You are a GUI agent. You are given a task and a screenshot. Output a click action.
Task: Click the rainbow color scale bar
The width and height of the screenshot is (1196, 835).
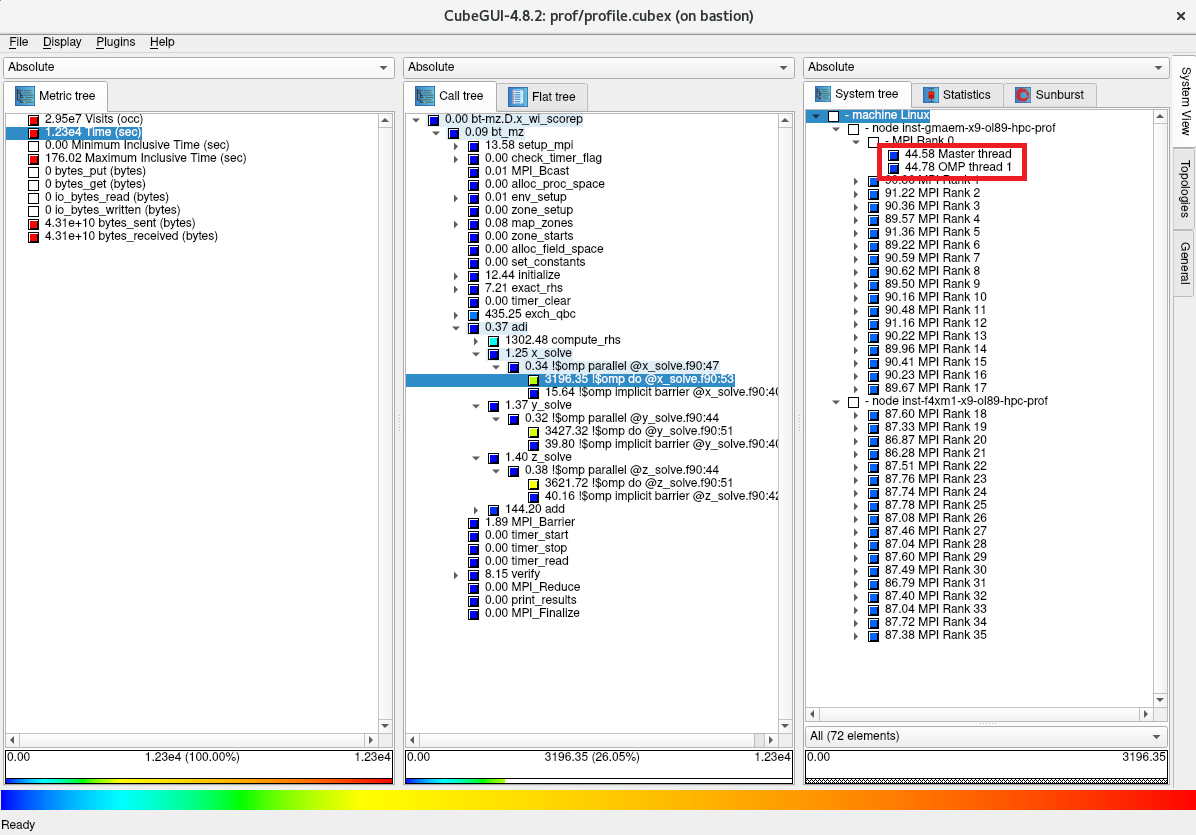[598, 800]
